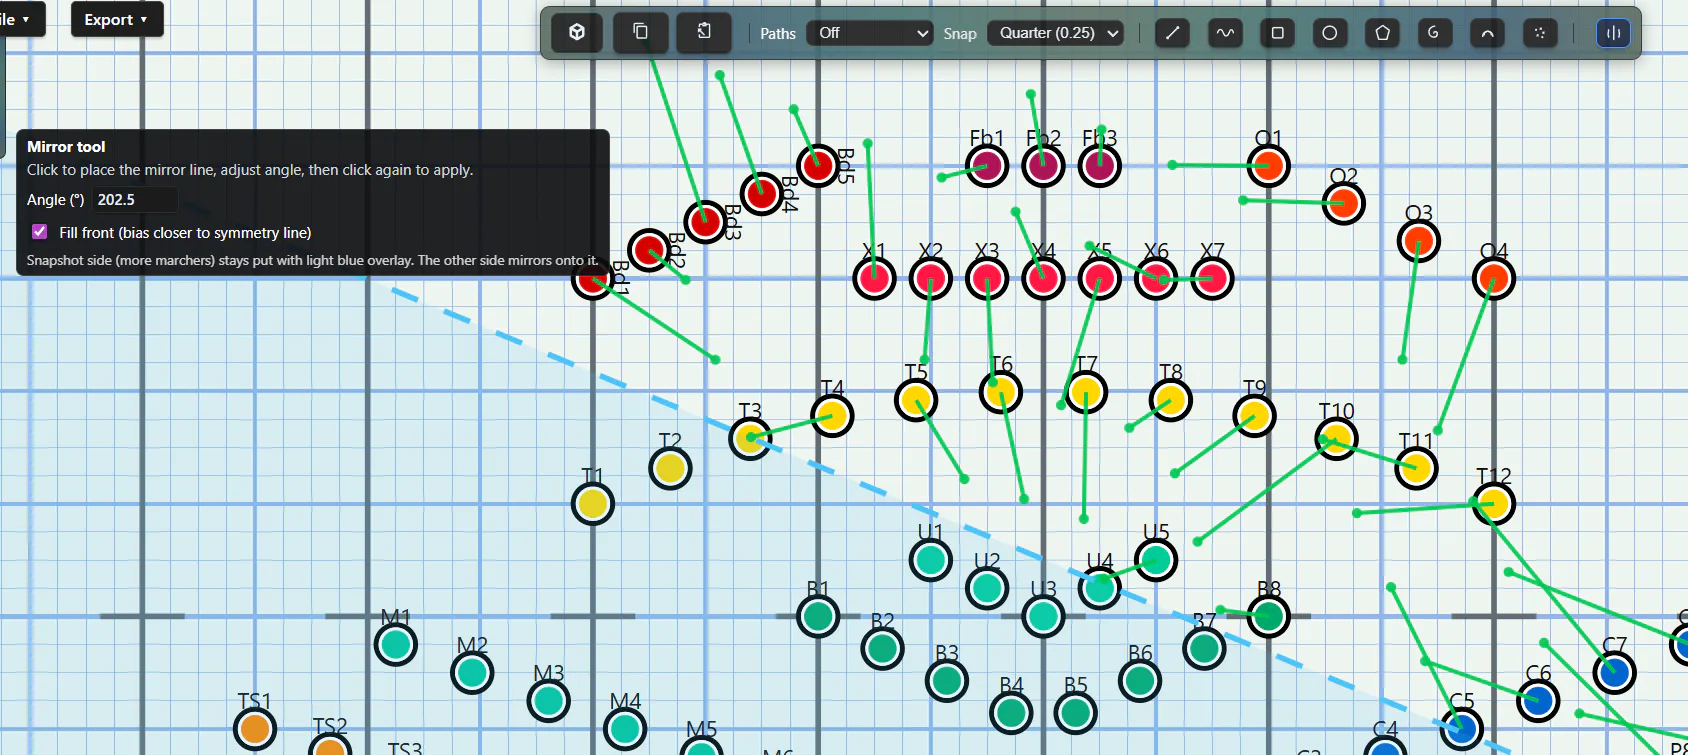This screenshot has width=1688, height=755.
Task: Open the Snap Quarter (0.25) dropdown
Action: 1055,33
